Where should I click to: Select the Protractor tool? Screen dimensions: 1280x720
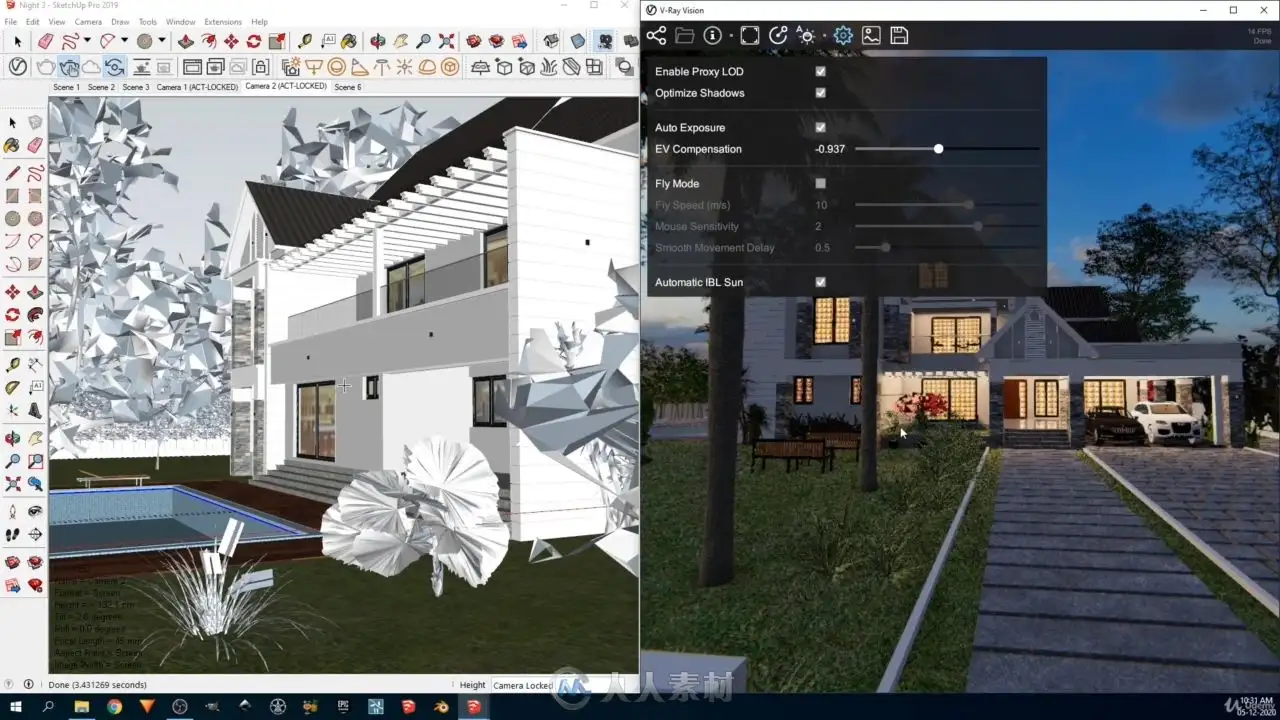[13, 386]
